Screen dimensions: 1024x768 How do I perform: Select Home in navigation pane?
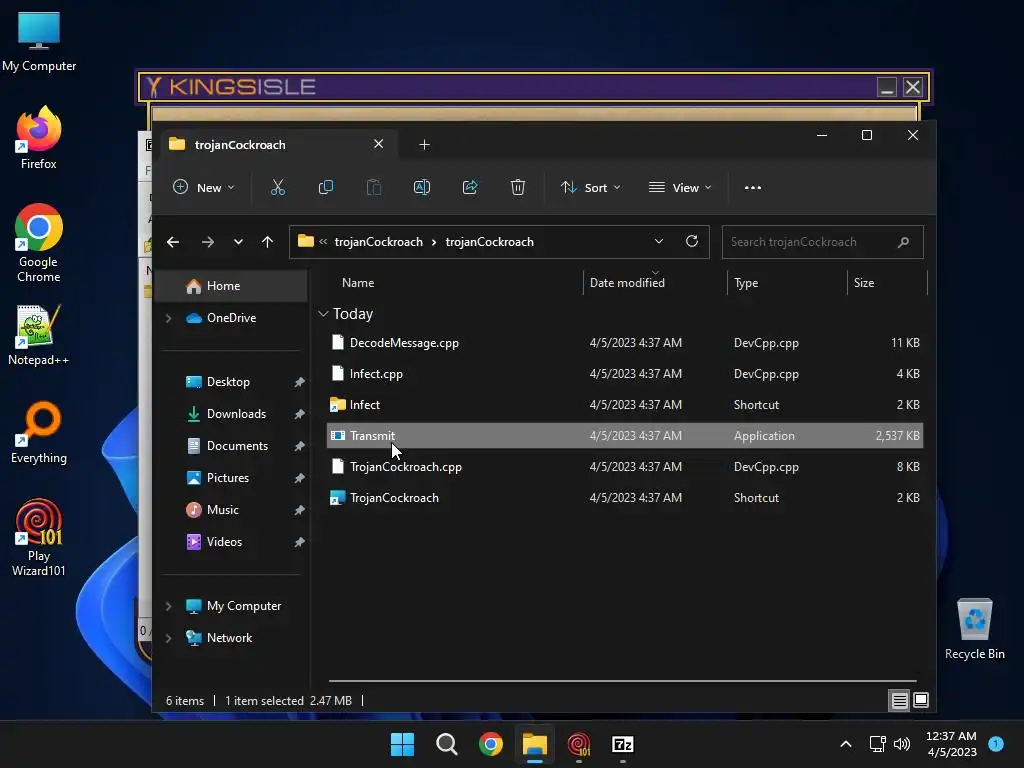pyautogui.click(x=231, y=286)
